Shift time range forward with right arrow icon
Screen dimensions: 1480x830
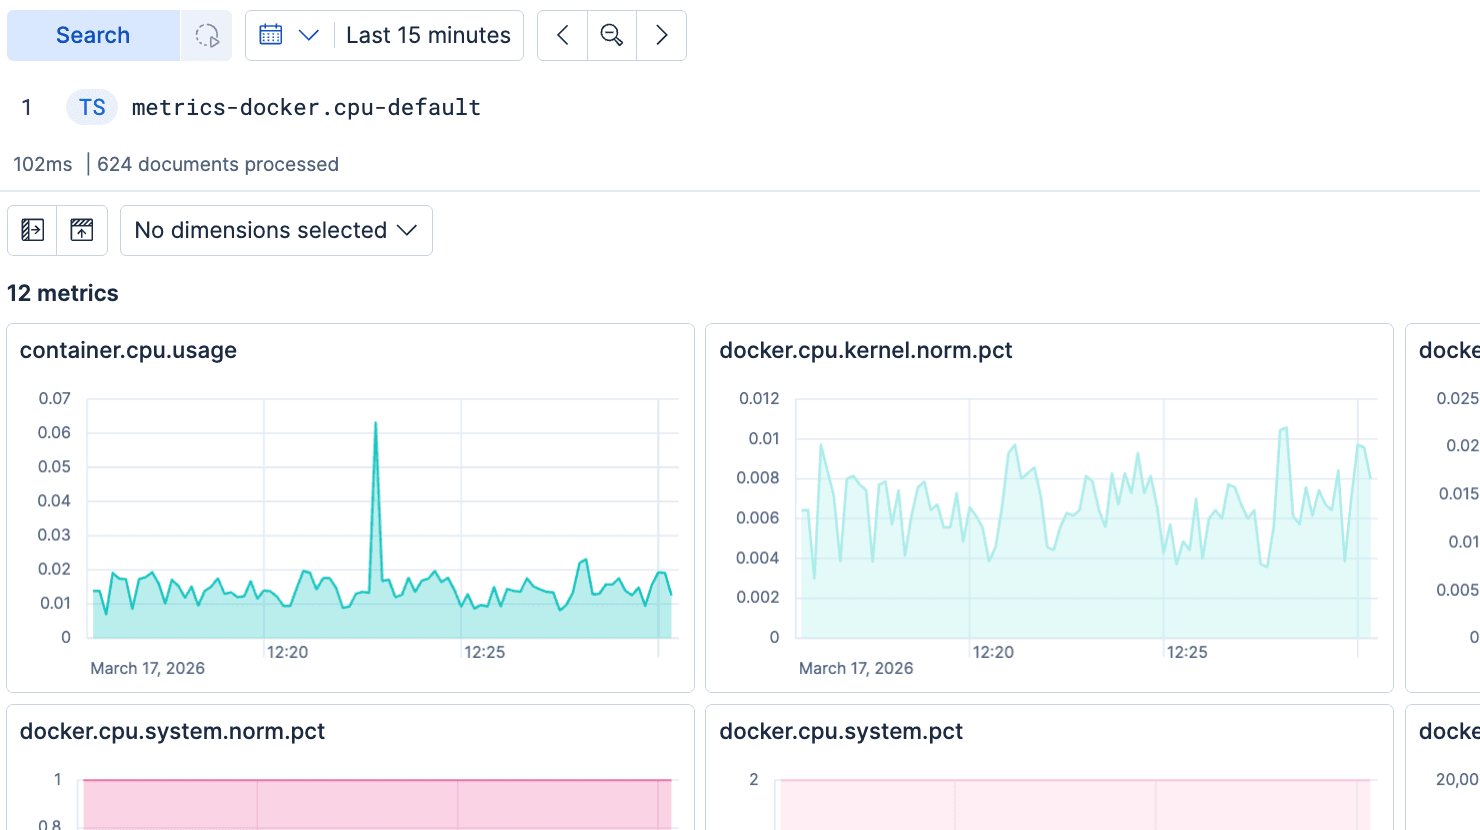pos(661,34)
